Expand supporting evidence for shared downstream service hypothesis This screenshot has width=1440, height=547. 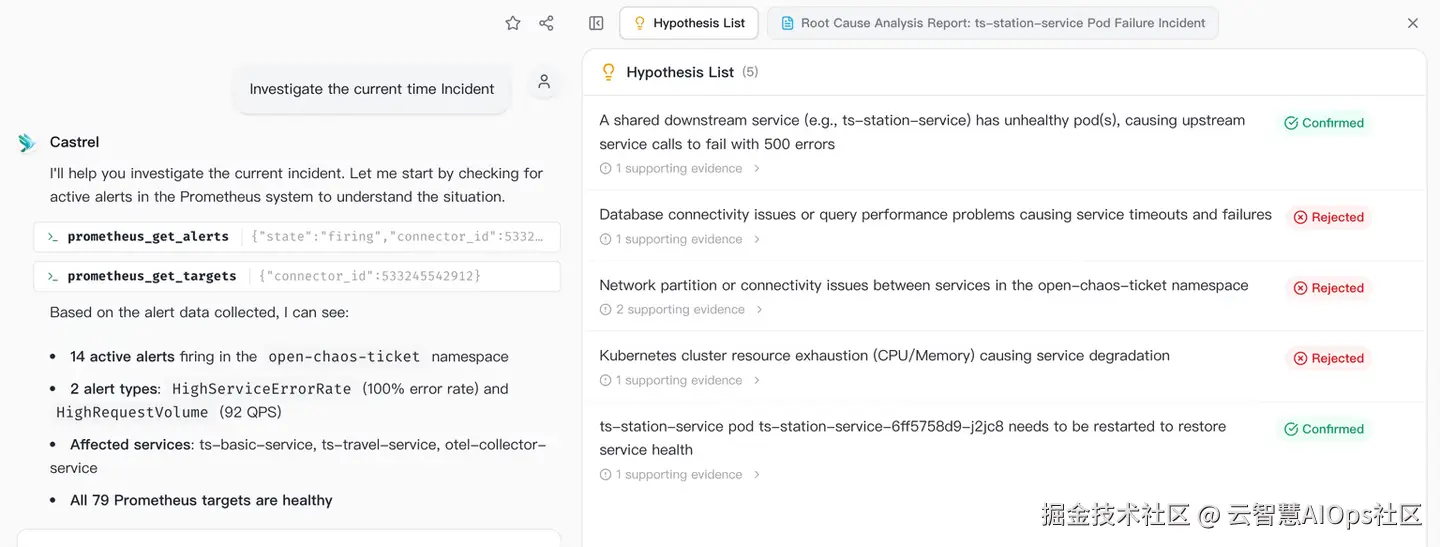point(680,169)
